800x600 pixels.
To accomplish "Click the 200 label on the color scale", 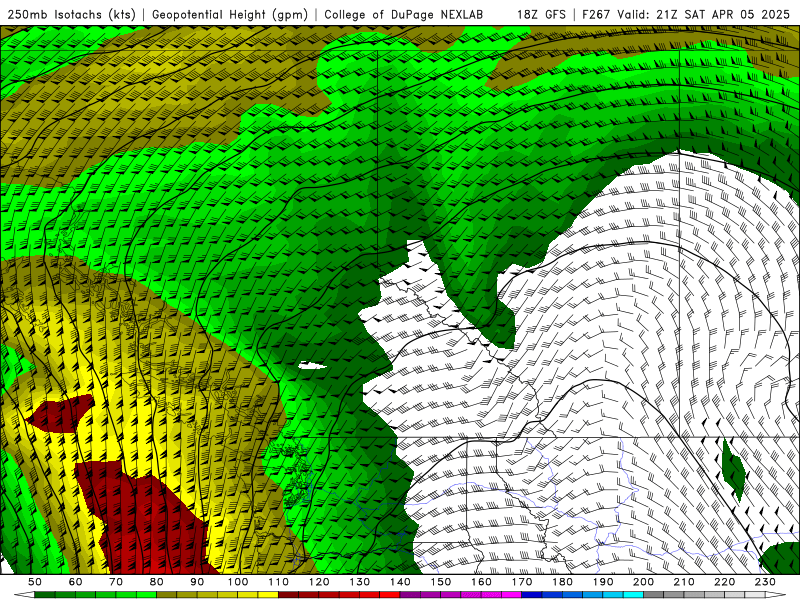I will [x=643, y=582].
